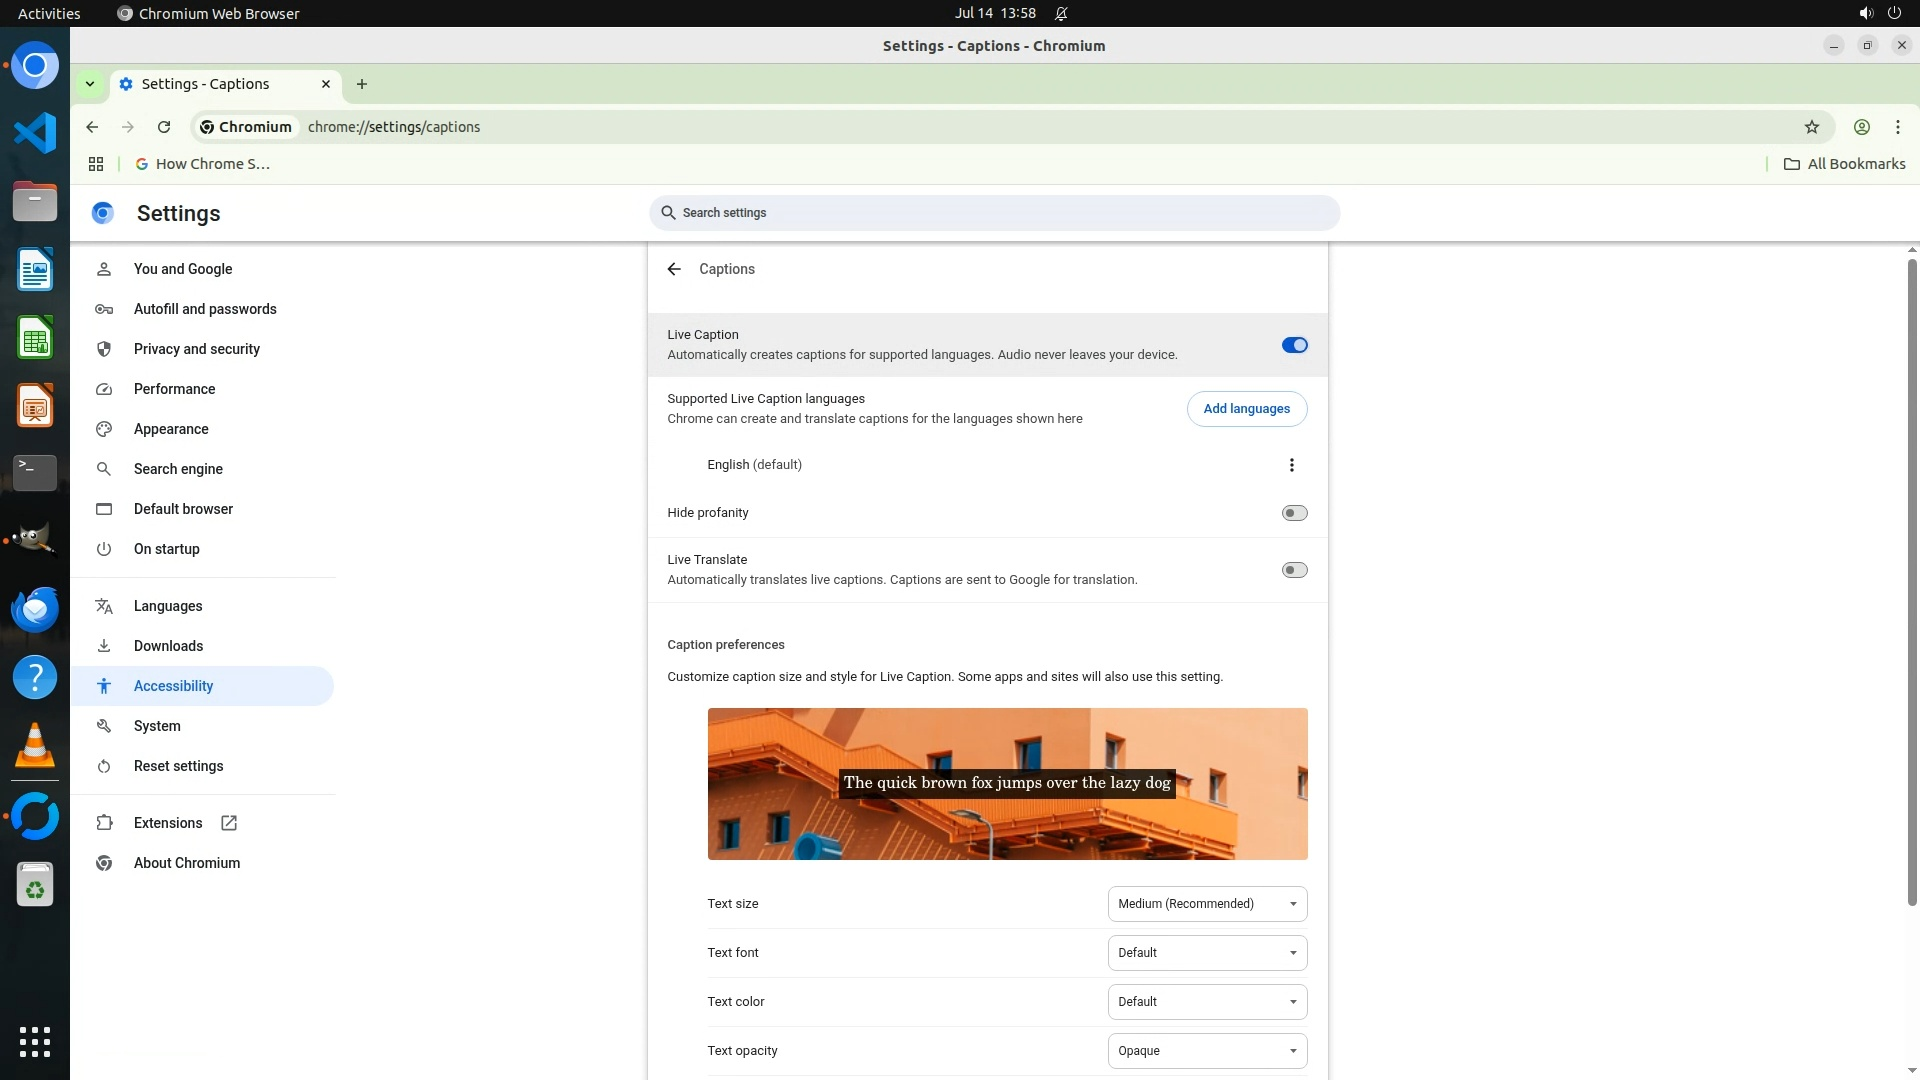
Task: Open the tab search chevron button
Action: point(90,84)
